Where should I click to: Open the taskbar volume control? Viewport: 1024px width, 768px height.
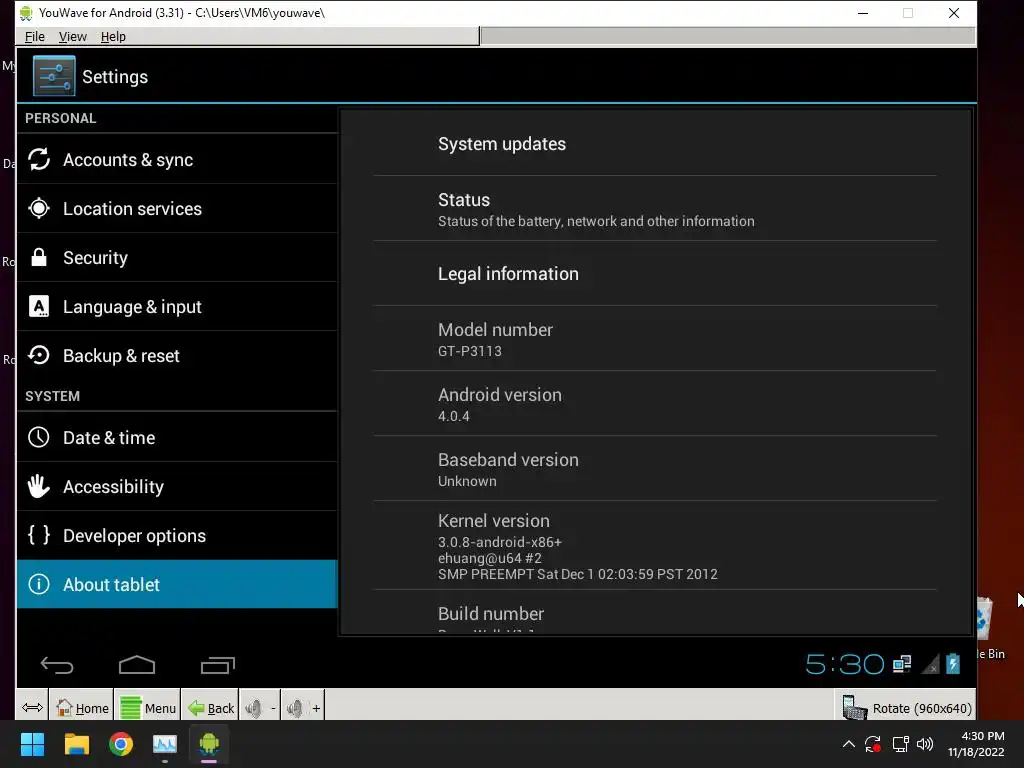click(925, 744)
